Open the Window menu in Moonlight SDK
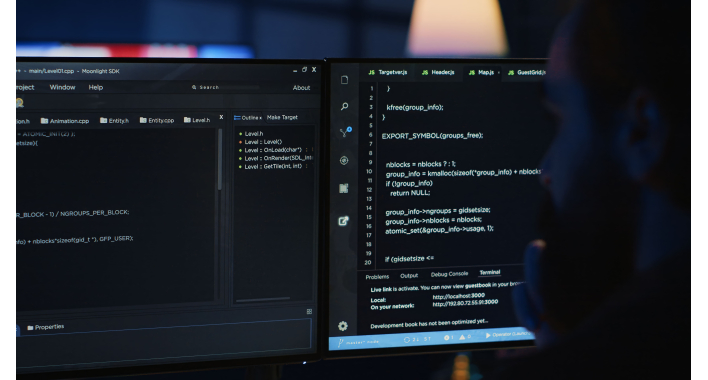708x380 pixels. point(62,87)
